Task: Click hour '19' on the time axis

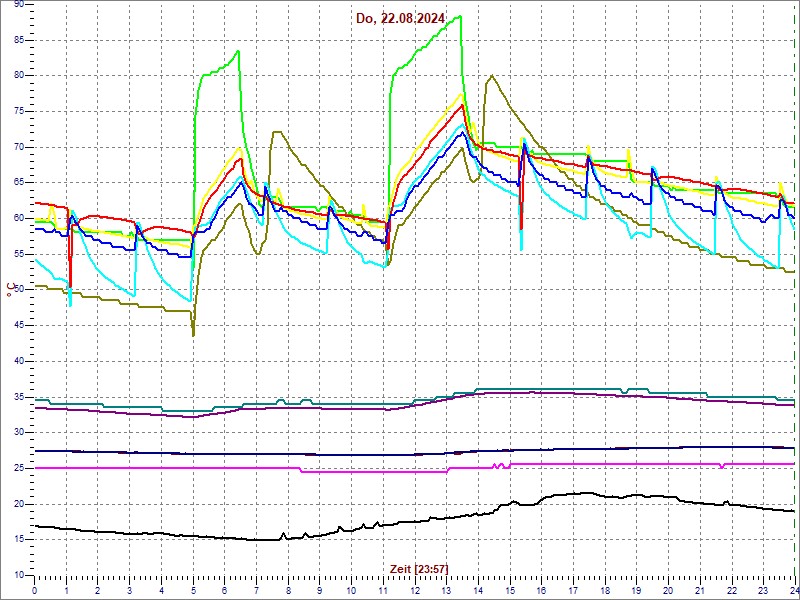Action: 636,590
